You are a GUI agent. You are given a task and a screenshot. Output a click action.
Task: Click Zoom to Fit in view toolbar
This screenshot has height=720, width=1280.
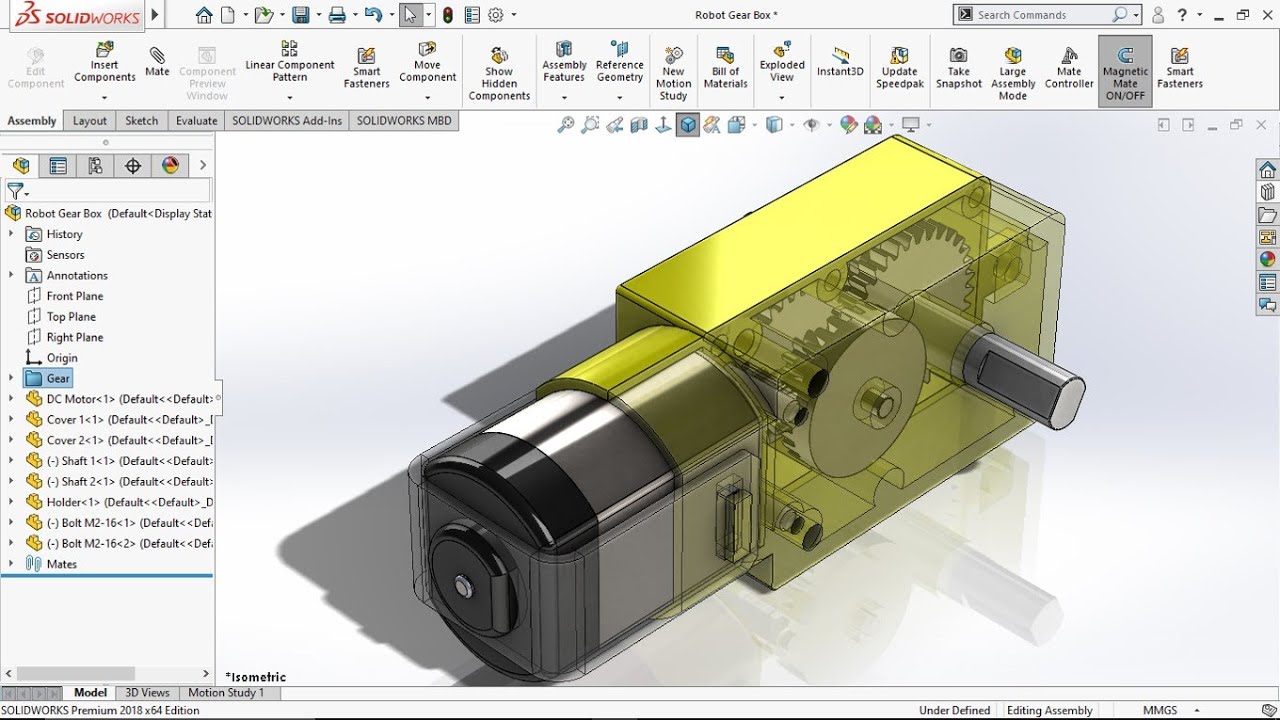(566, 125)
